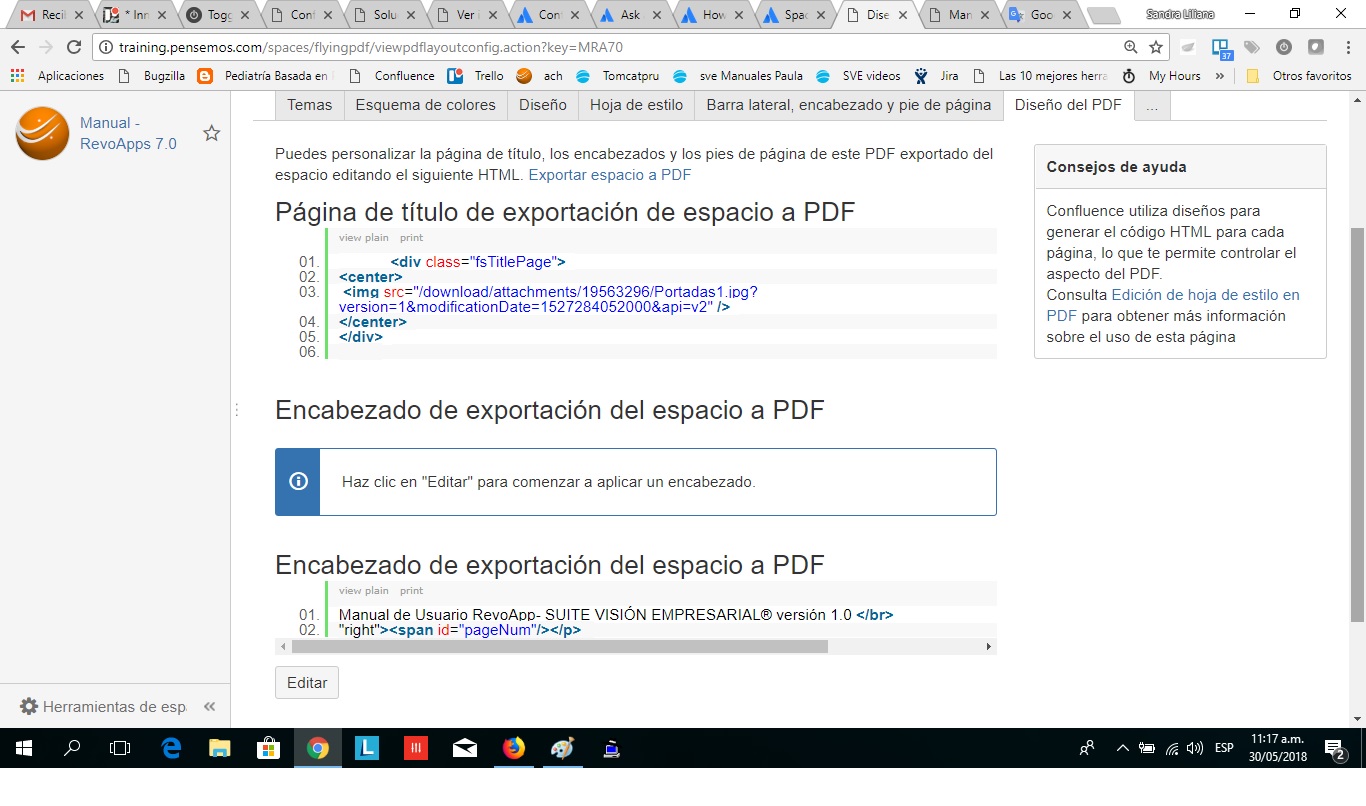Launch Microsoft Edge from taskbar
1366x806 pixels.
(x=171, y=748)
